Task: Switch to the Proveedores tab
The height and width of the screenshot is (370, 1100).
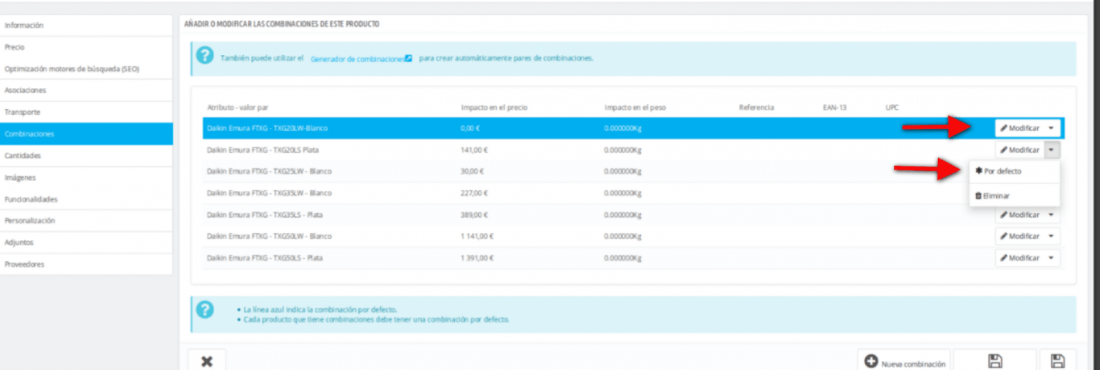Action: tap(86, 264)
